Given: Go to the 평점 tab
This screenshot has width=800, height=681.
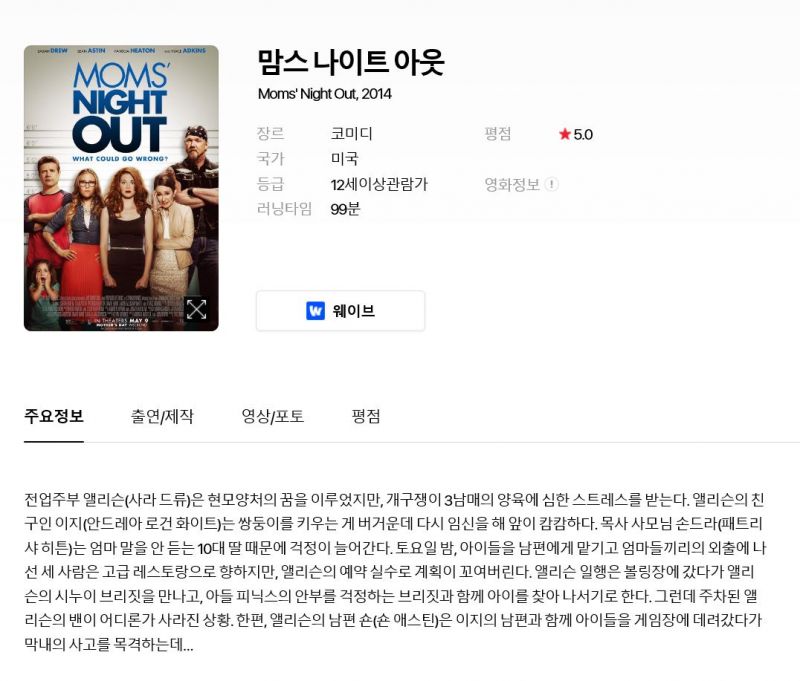Looking at the screenshot, I should click(x=366, y=416).
